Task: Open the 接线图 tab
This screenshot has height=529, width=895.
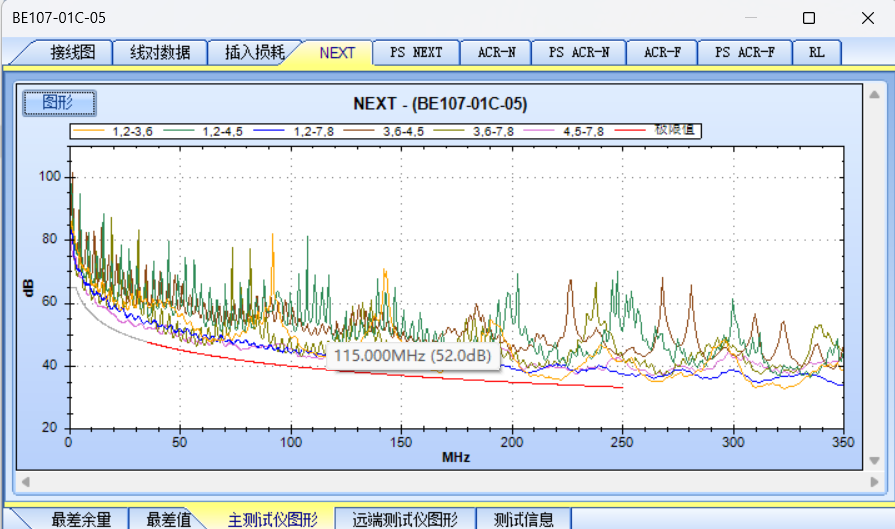Action: pyautogui.click(x=72, y=52)
